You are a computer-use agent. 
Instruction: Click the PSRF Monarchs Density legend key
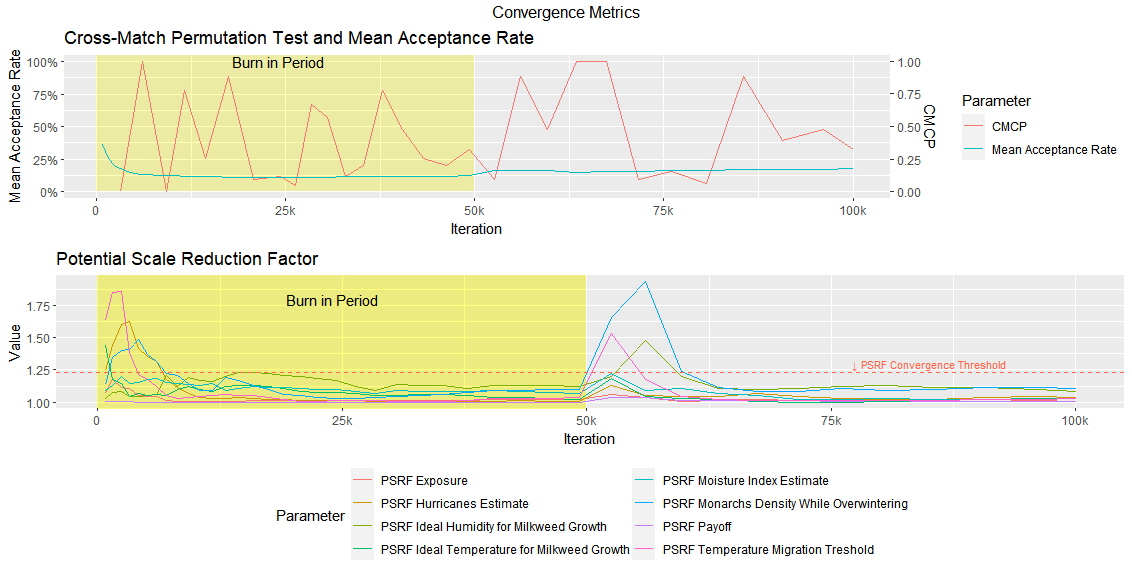[x=645, y=503]
